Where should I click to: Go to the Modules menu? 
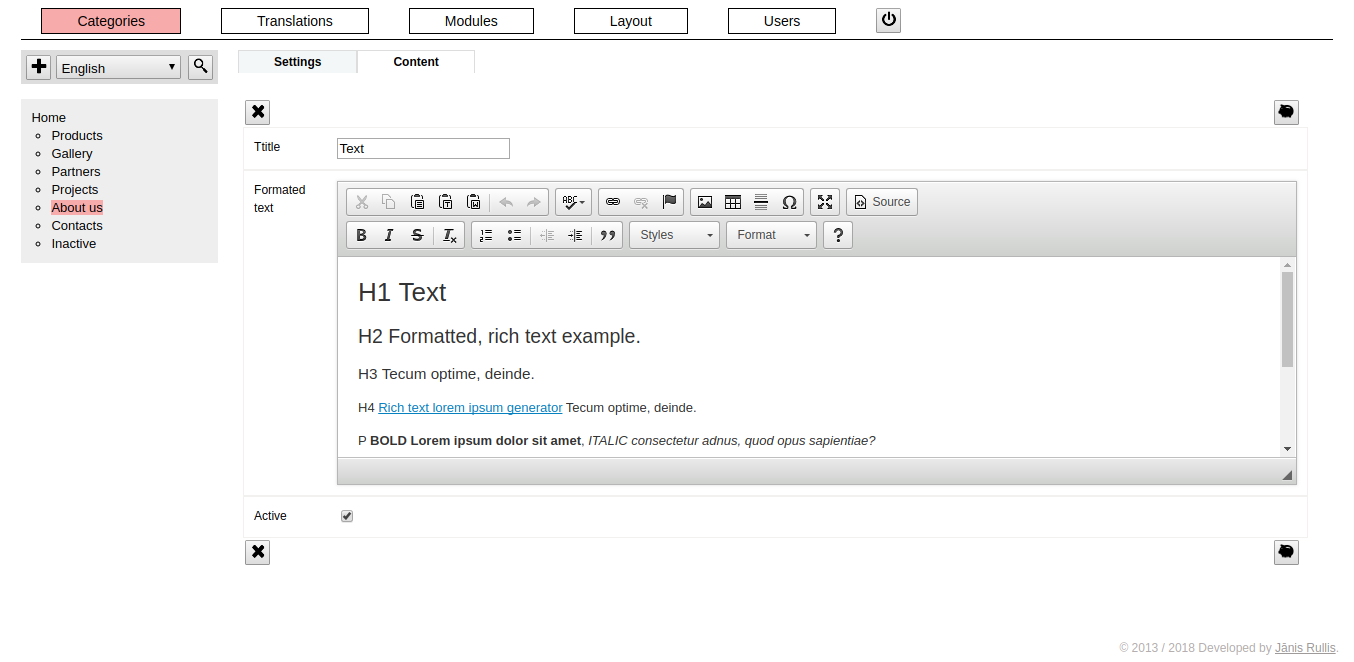[471, 21]
